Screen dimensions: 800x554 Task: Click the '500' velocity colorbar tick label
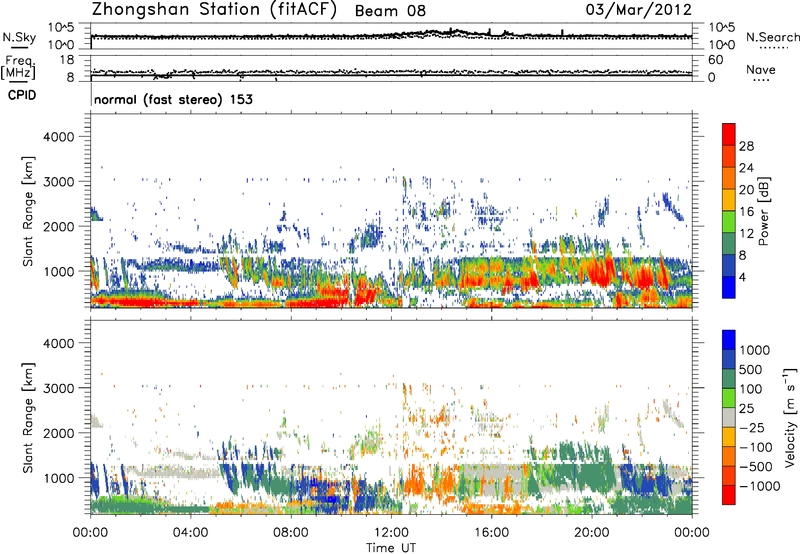[x=752, y=369]
